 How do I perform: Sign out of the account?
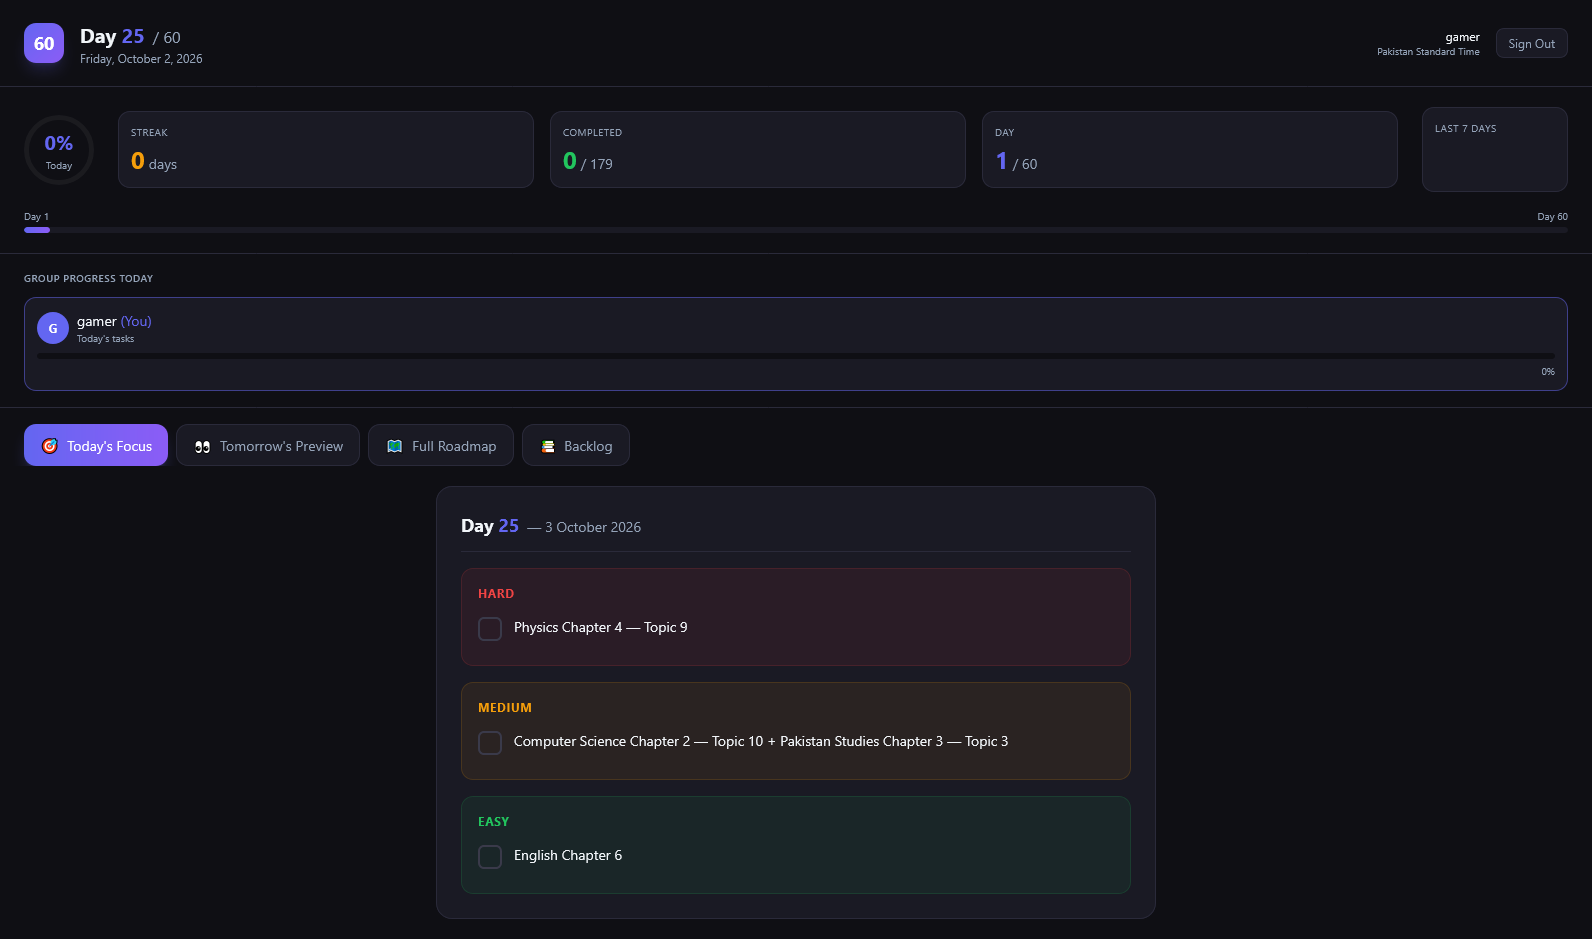(1531, 43)
